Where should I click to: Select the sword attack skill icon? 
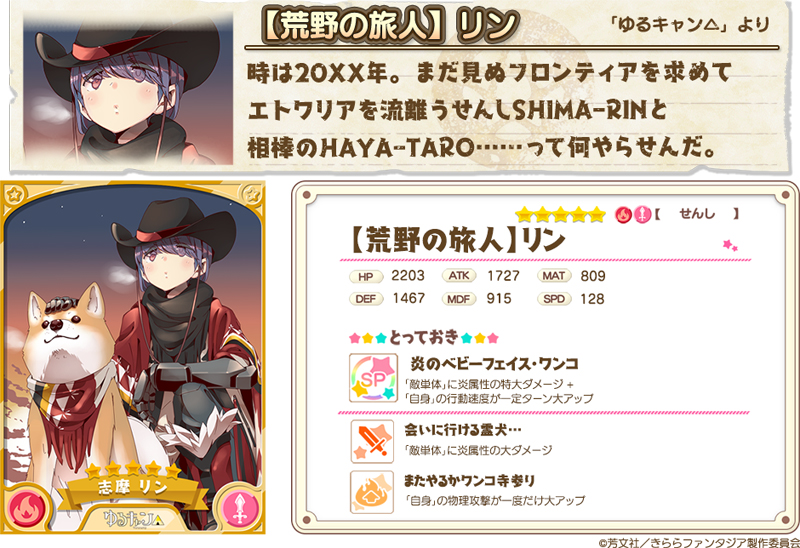[x=372, y=441]
